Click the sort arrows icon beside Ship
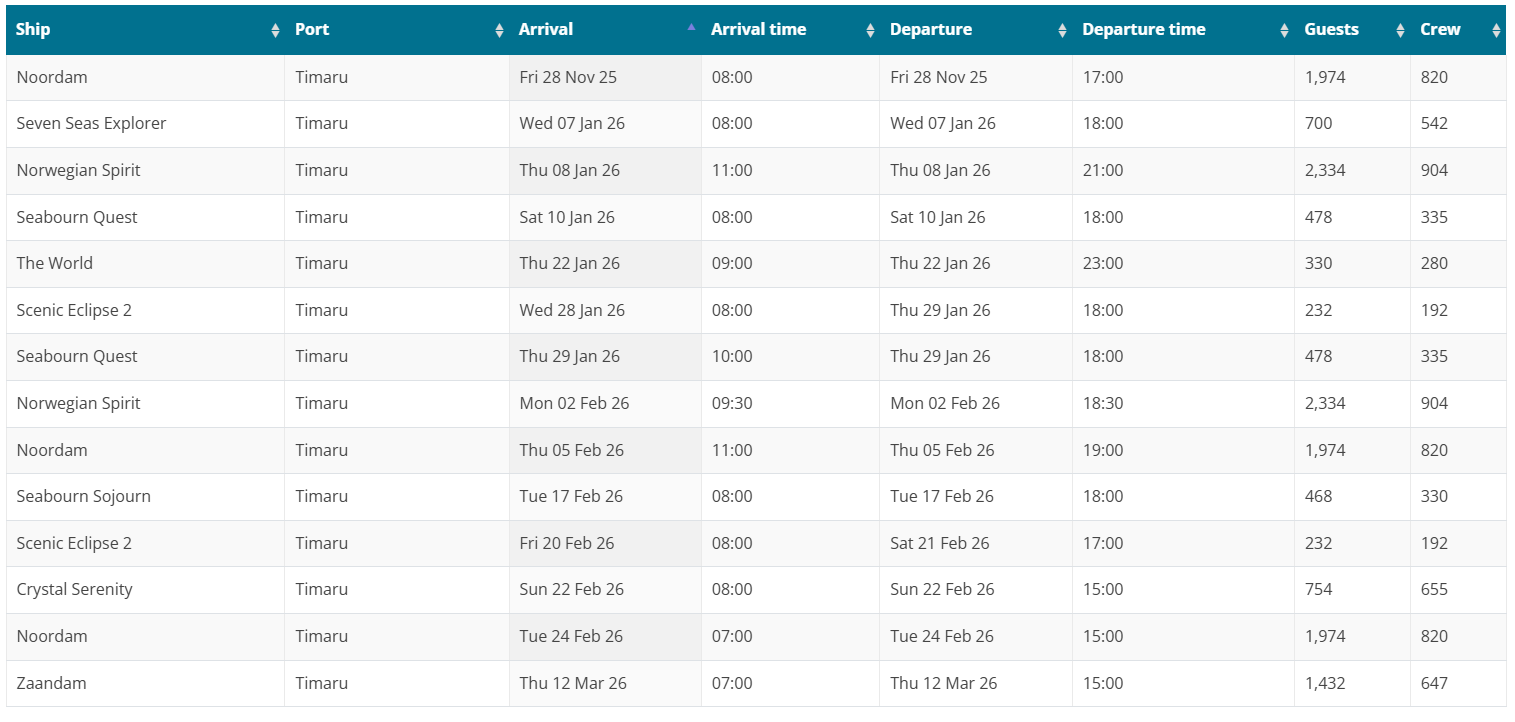The image size is (1515, 722). [275, 31]
